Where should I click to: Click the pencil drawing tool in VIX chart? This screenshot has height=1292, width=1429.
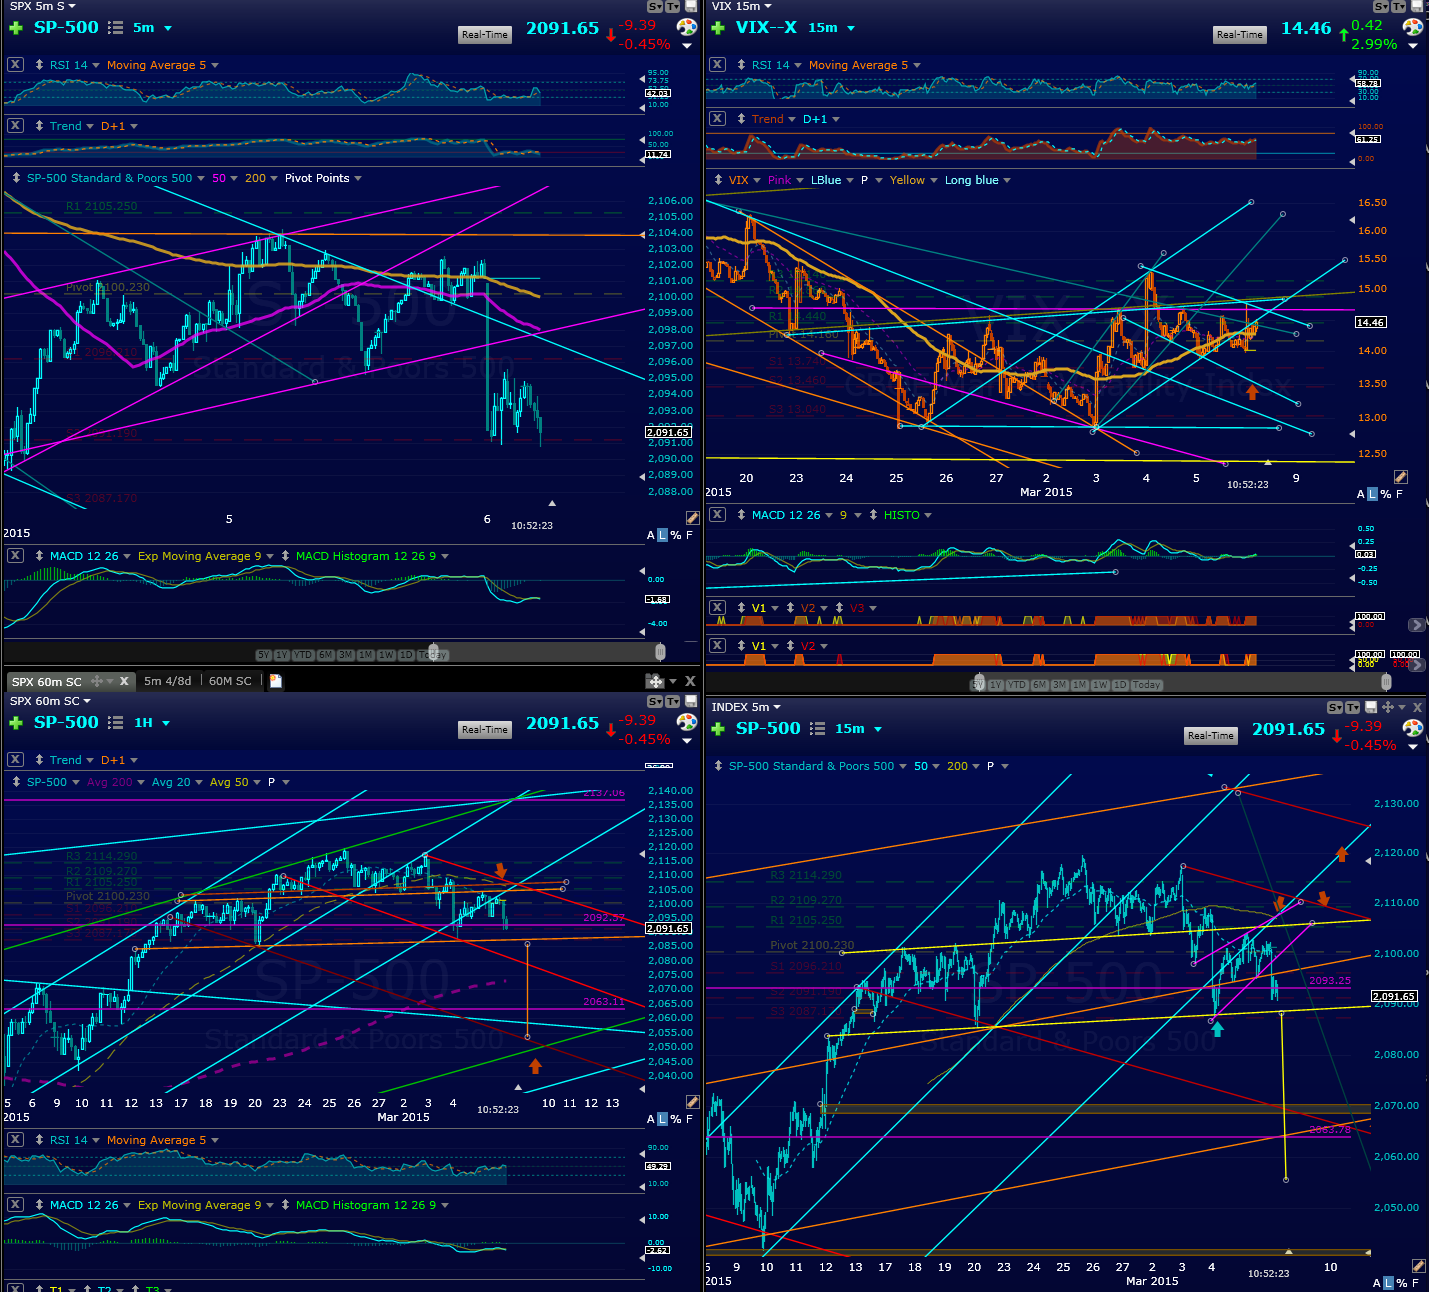1401,477
